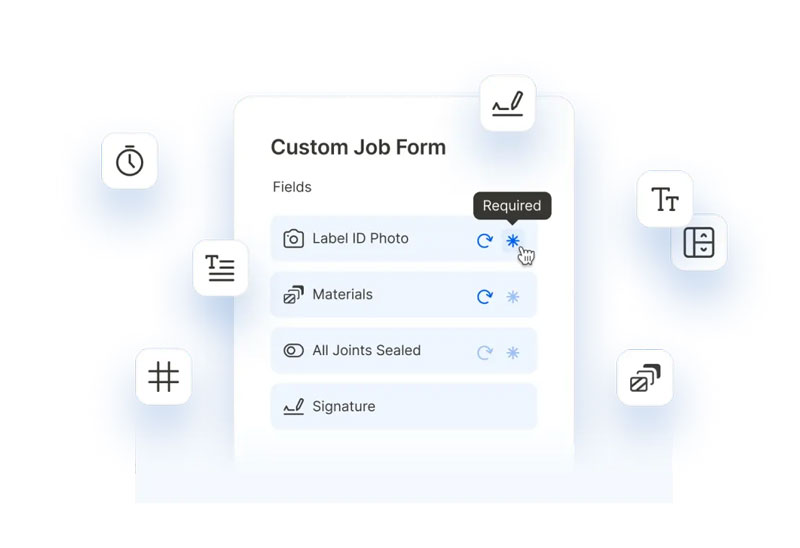Viewport: 800px width, 548px height.
Task: Click faded repeat arrow on All Joints Sealed
Action: coord(485,353)
